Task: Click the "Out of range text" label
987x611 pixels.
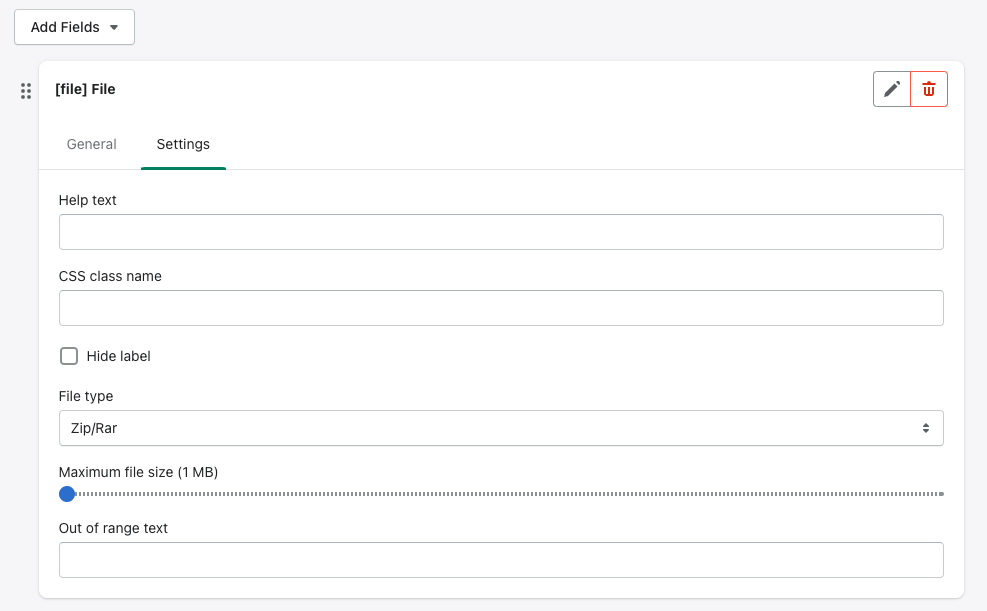Action: click(113, 528)
